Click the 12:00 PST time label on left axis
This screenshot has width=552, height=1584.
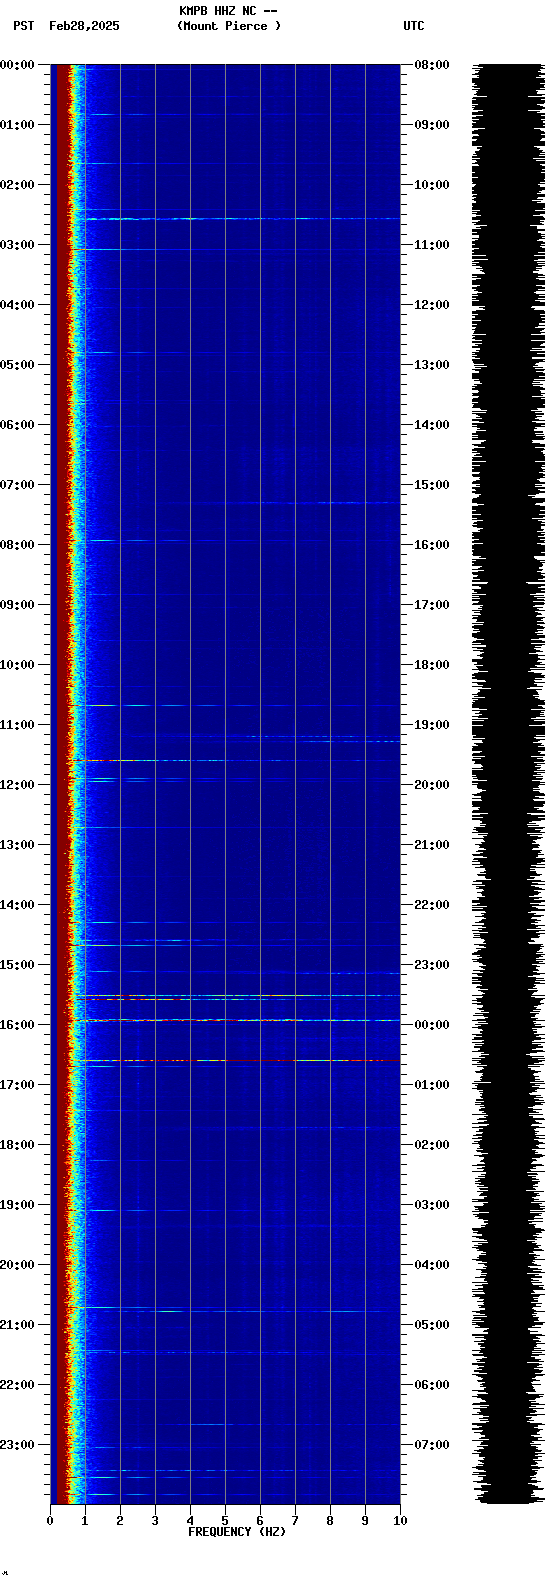tap(17, 785)
